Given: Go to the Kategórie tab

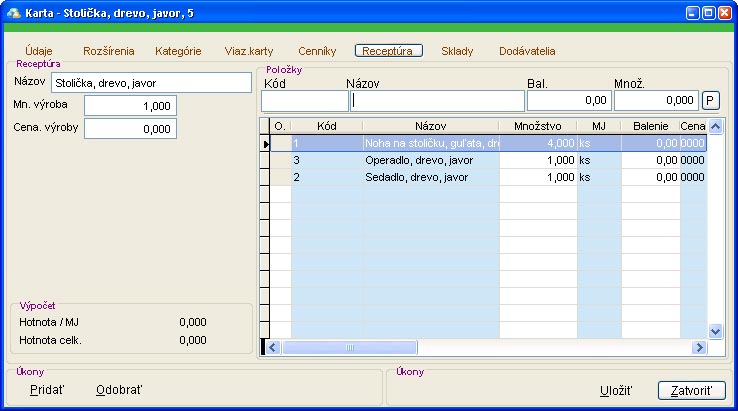Looking at the screenshot, I should point(178,50).
